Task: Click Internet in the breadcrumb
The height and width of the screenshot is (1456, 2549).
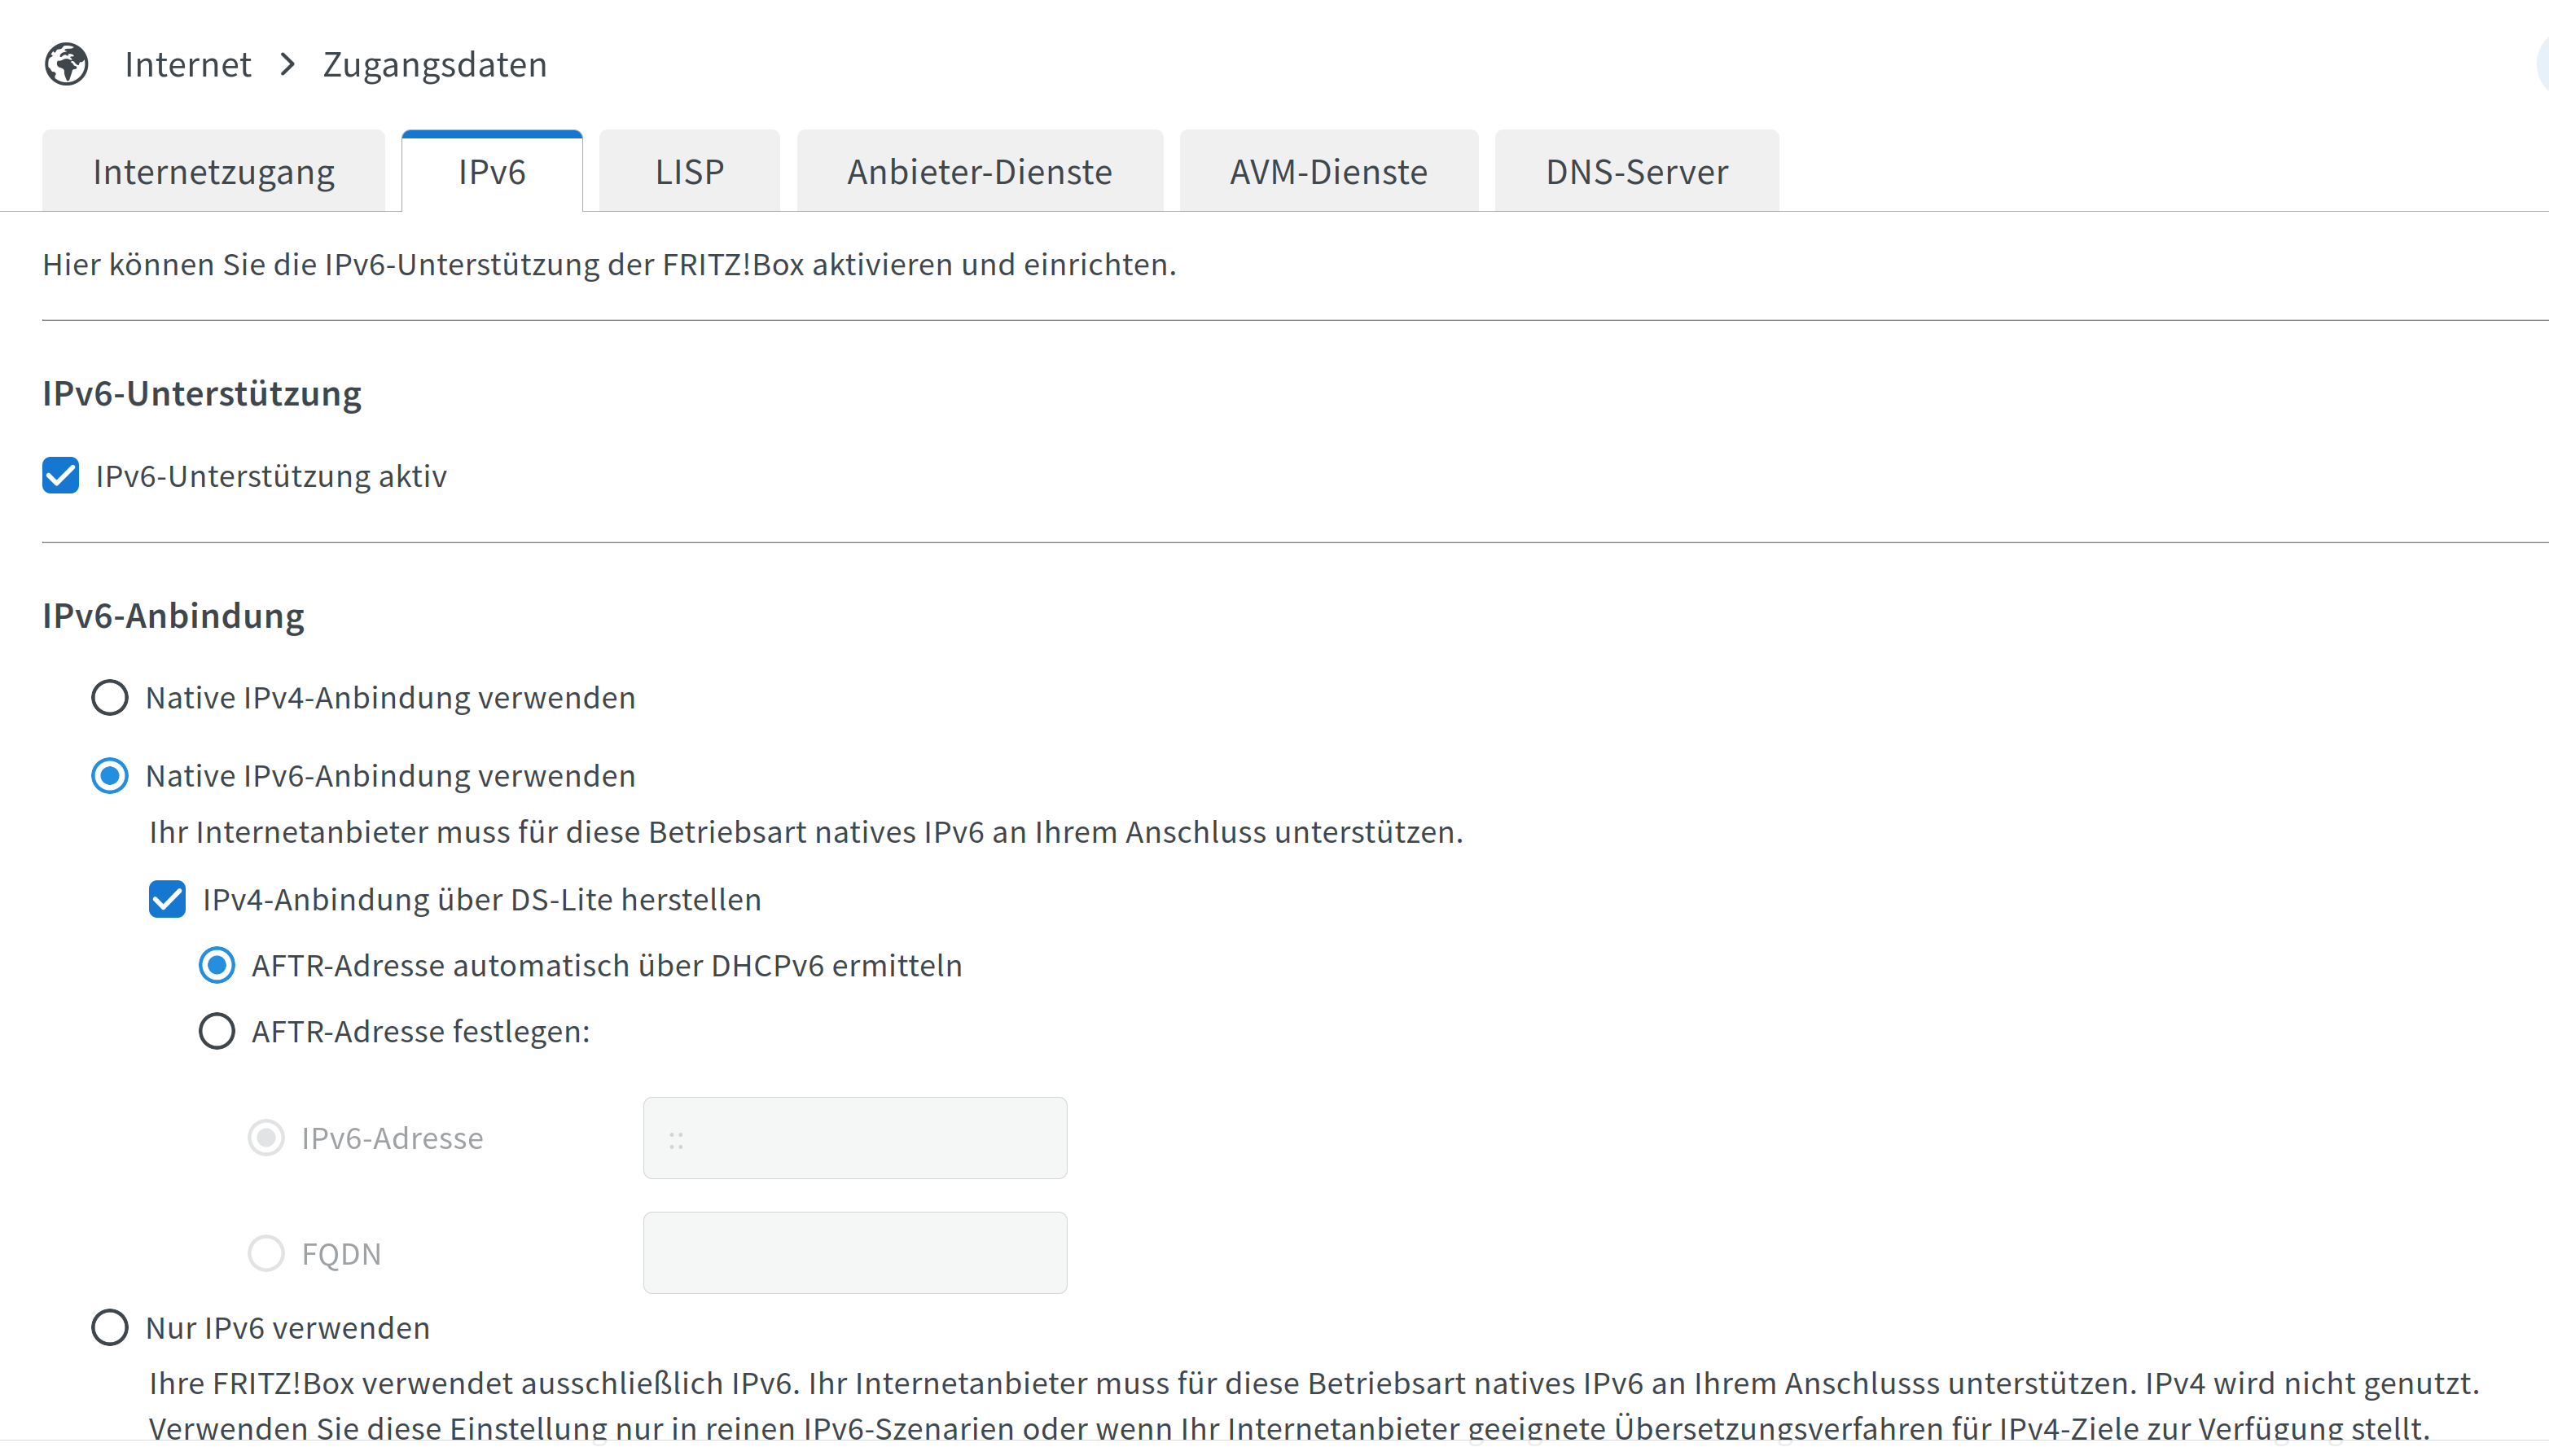Action: (x=187, y=65)
